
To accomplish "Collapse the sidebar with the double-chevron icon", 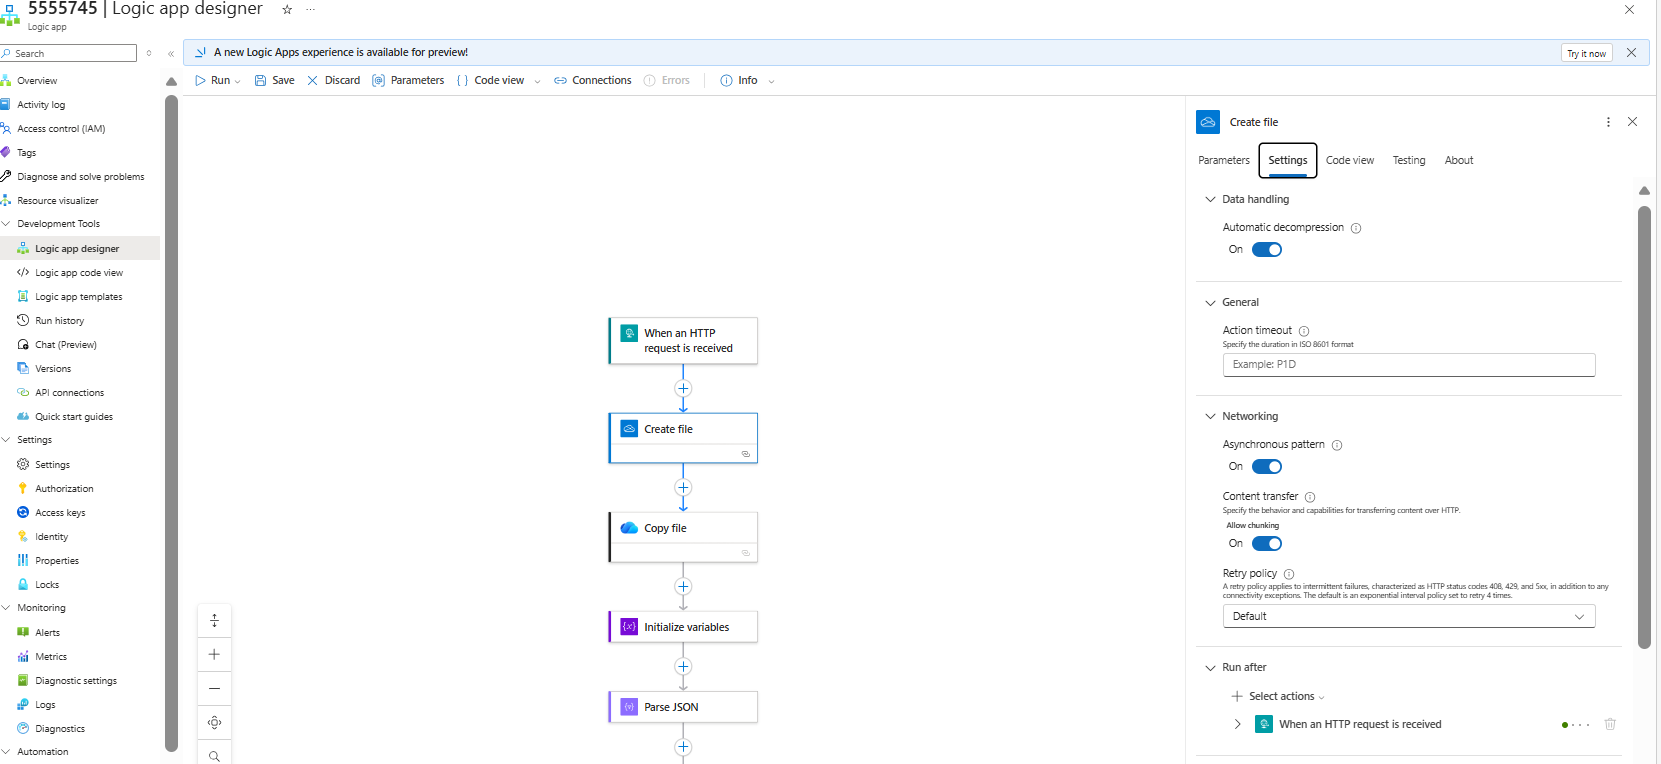I will click(x=171, y=54).
